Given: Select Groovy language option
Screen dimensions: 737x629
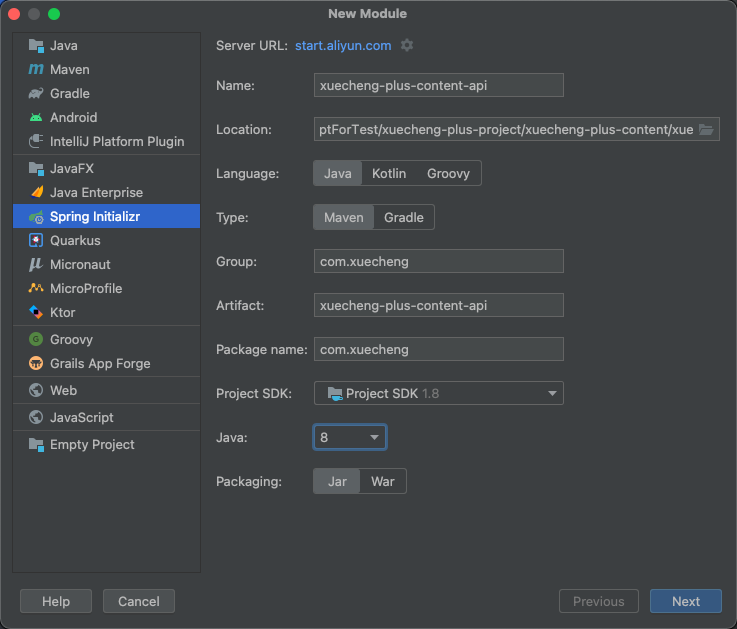Looking at the screenshot, I should [448, 174].
